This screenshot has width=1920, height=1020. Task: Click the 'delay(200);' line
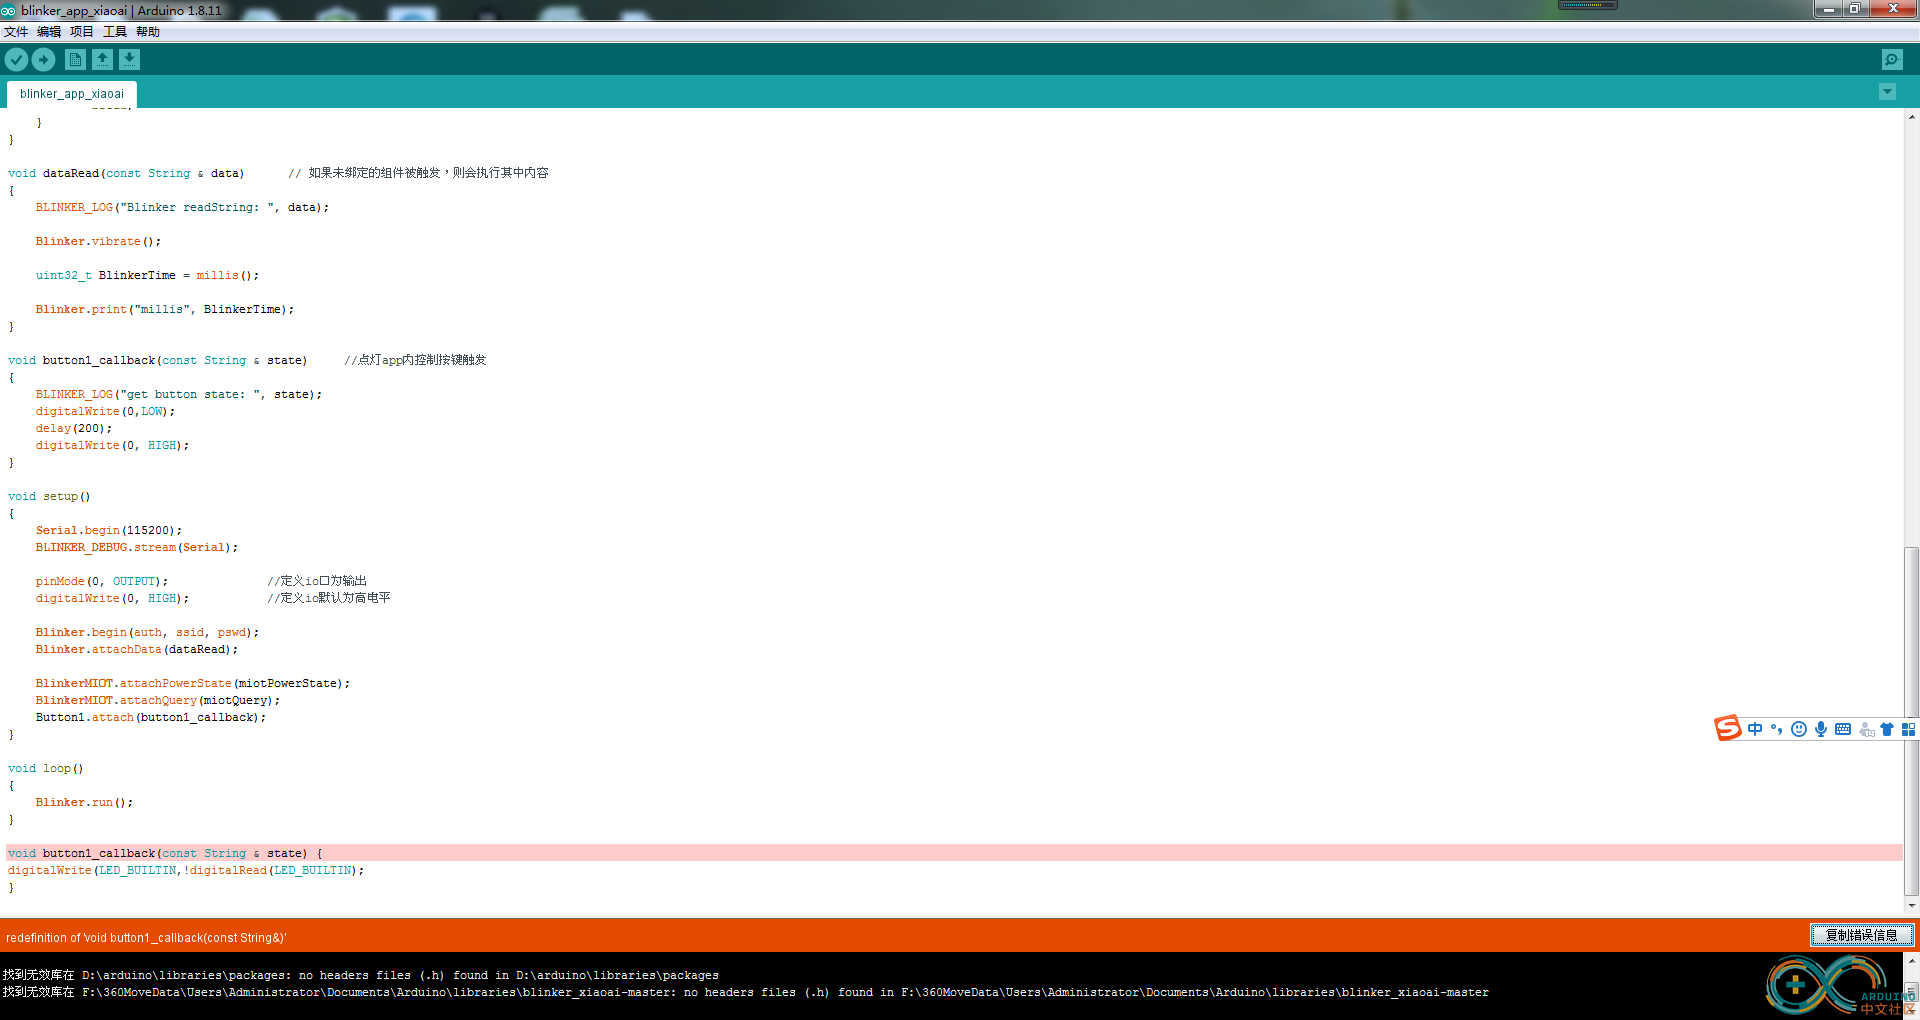74,428
